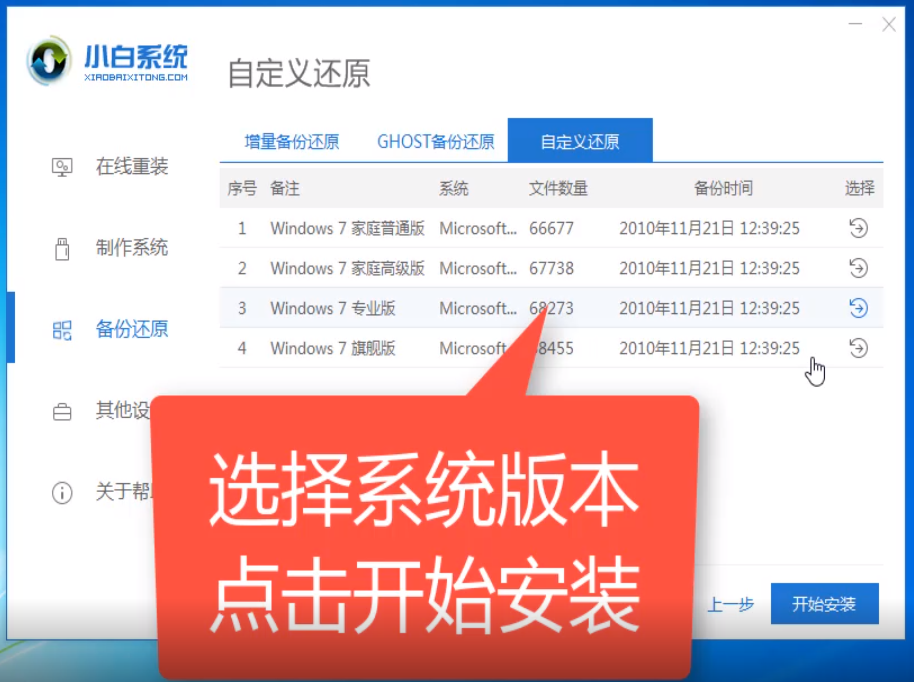
Task: Switch to GHOST备份还原 tab
Action: (x=435, y=141)
